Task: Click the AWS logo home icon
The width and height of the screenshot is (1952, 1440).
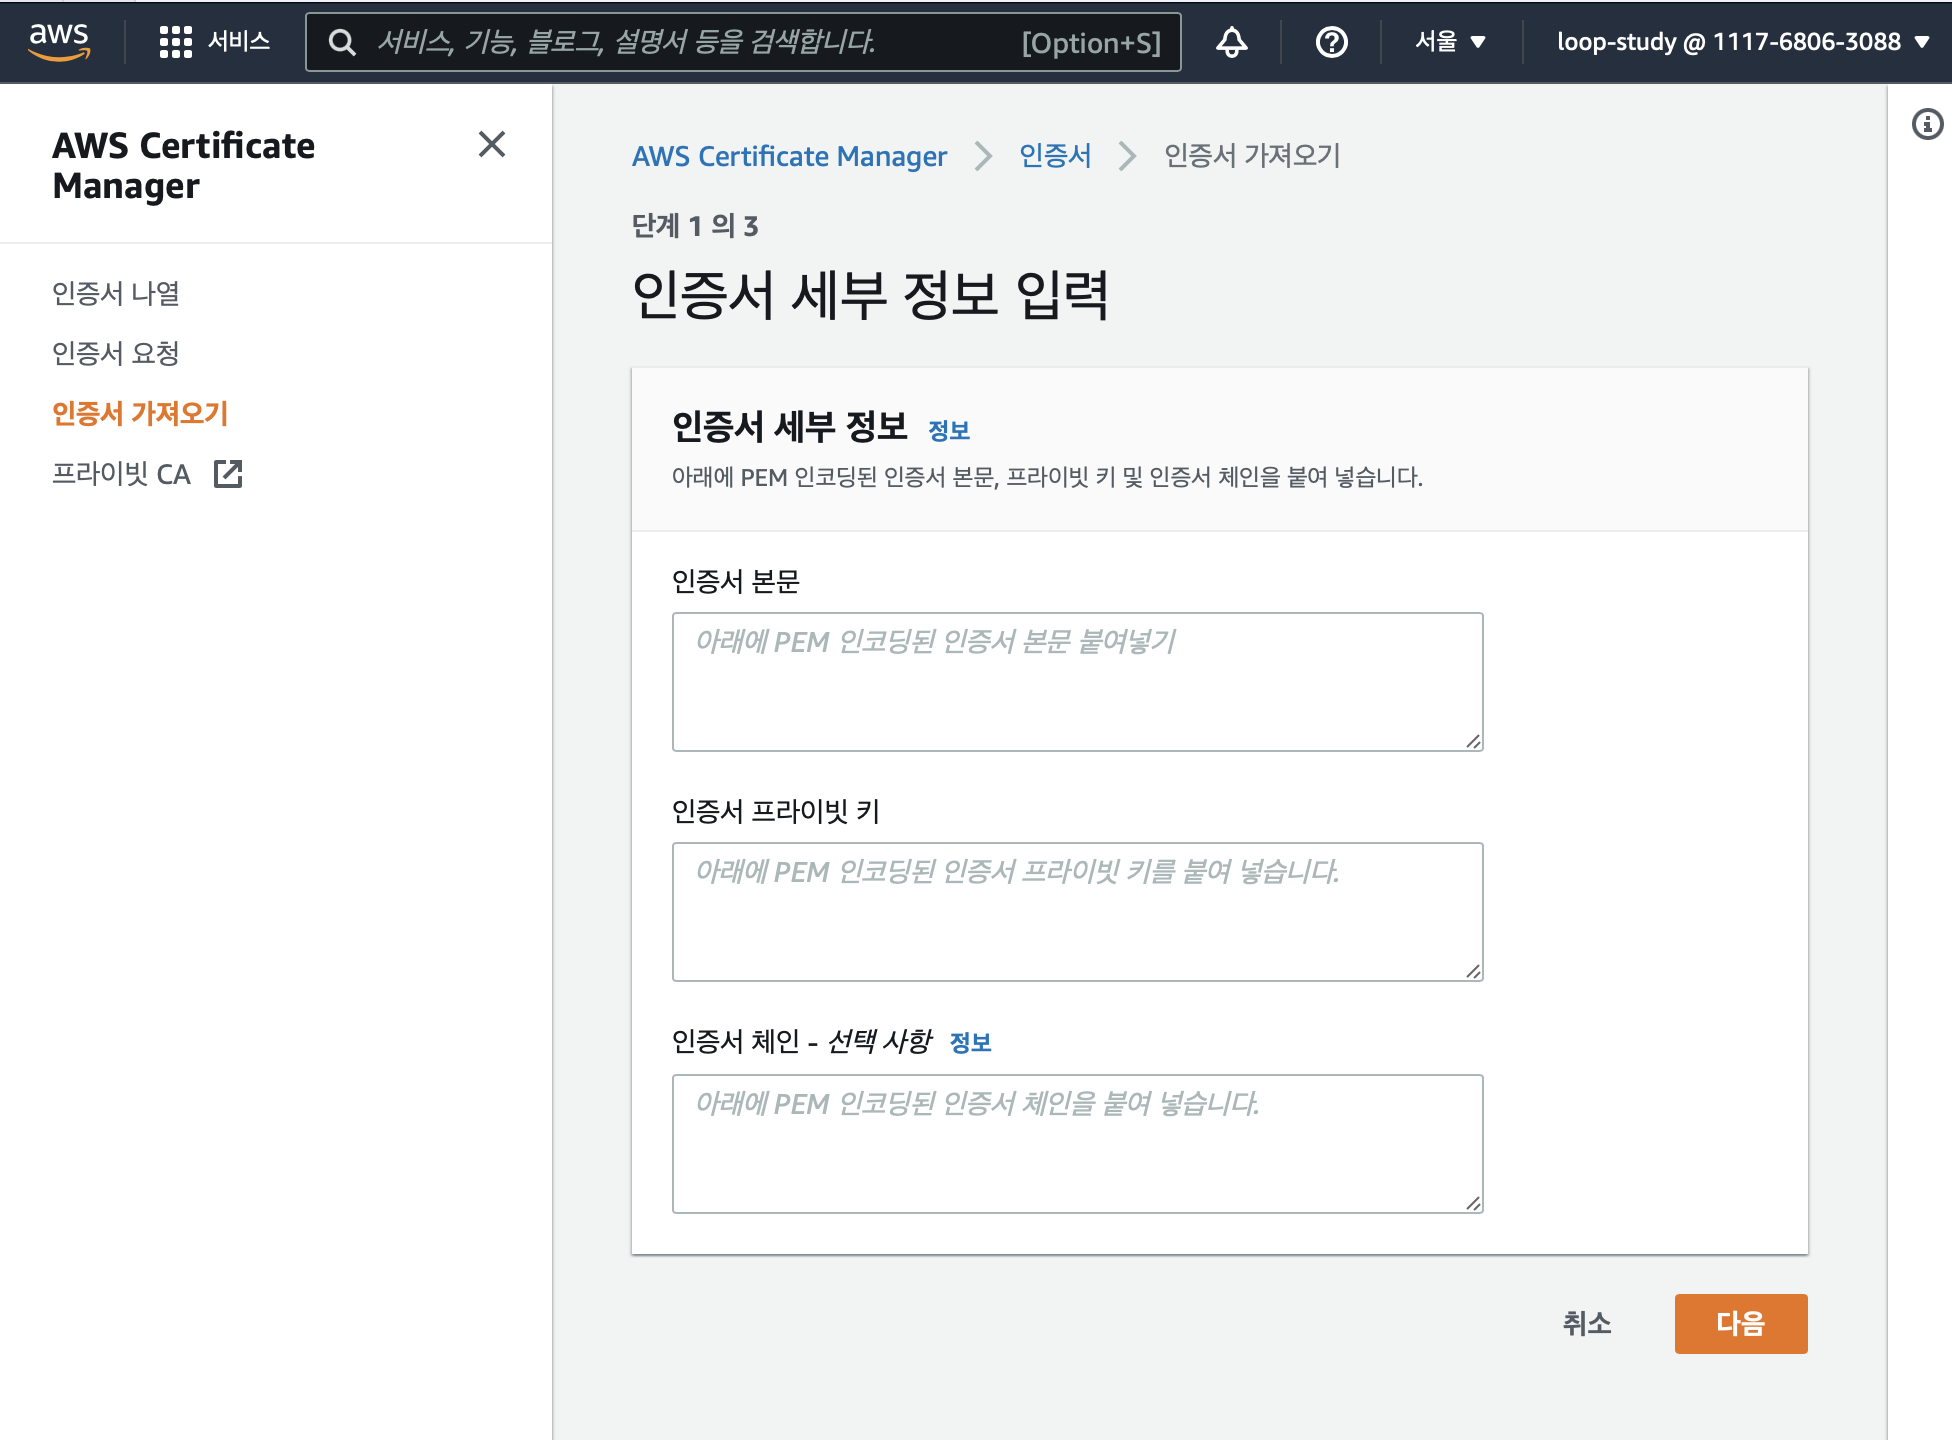Action: pos(59,41)
